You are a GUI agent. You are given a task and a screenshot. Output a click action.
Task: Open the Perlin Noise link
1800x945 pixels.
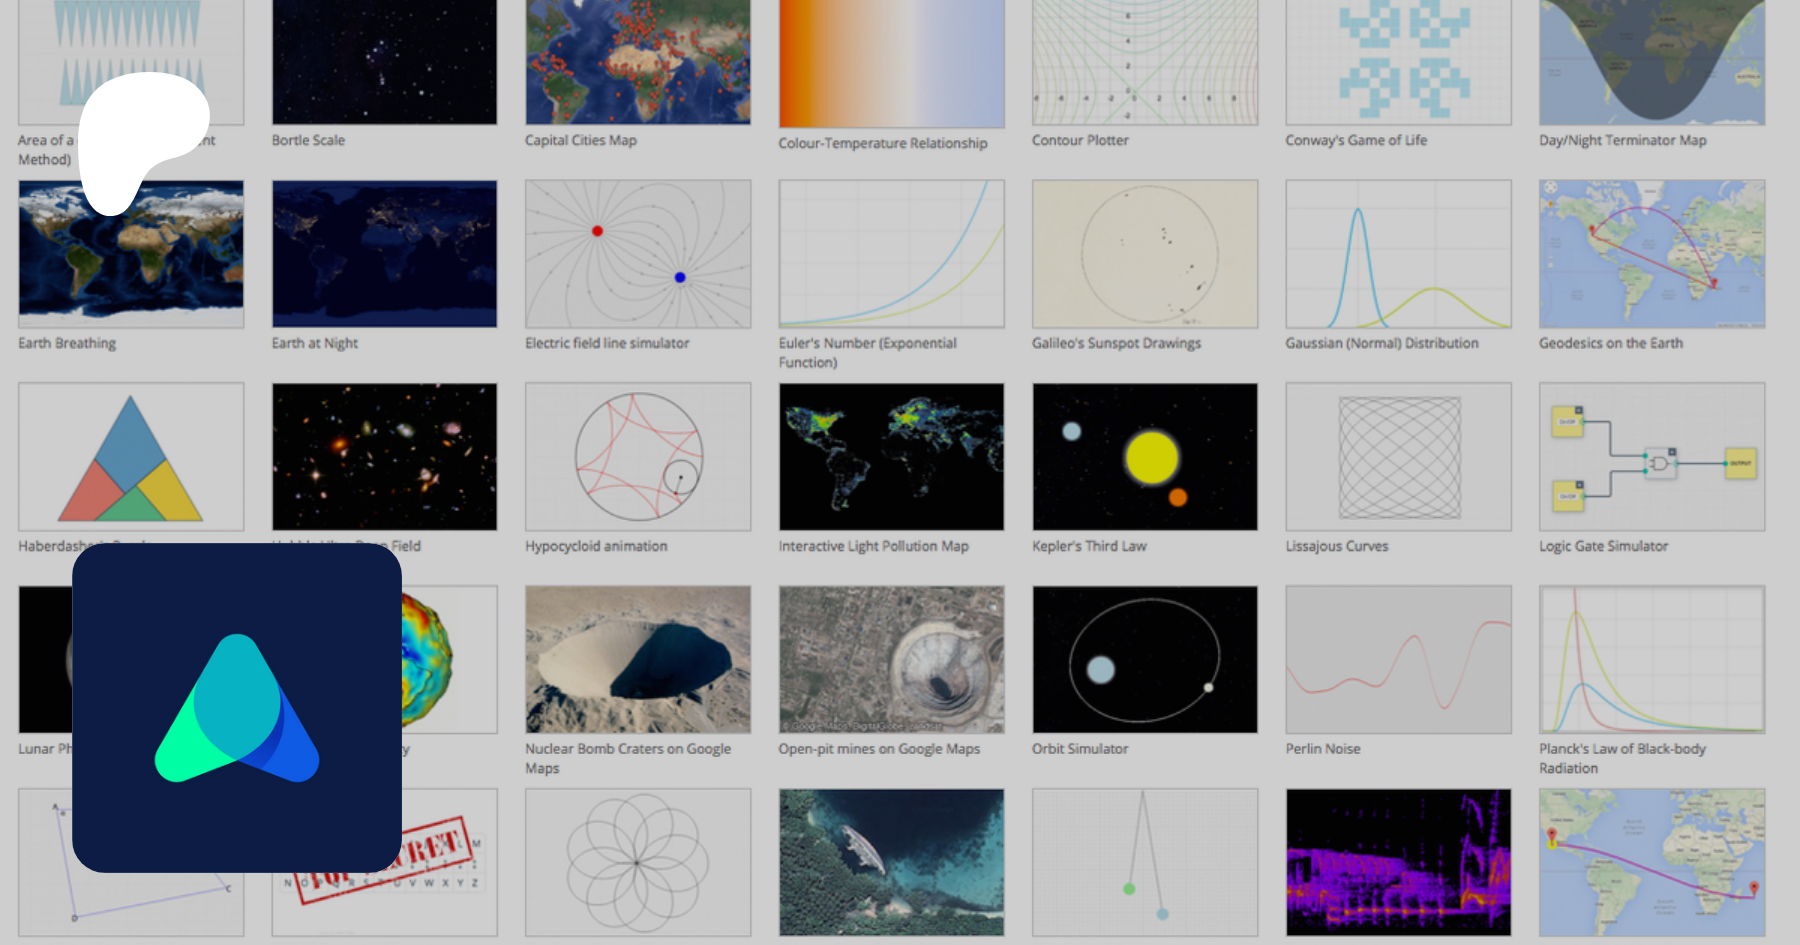(x=1322, y=749)
